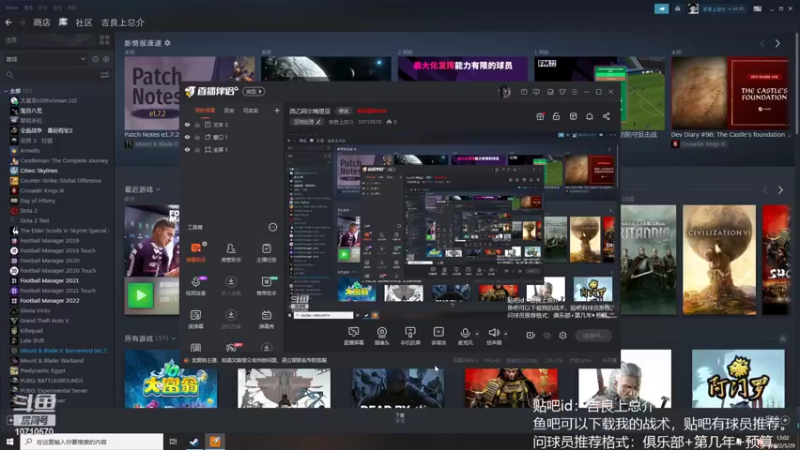Viewport: 800px width, 450px height.
Task: Add 摄像头 camera source
Action: click(382, 336)
